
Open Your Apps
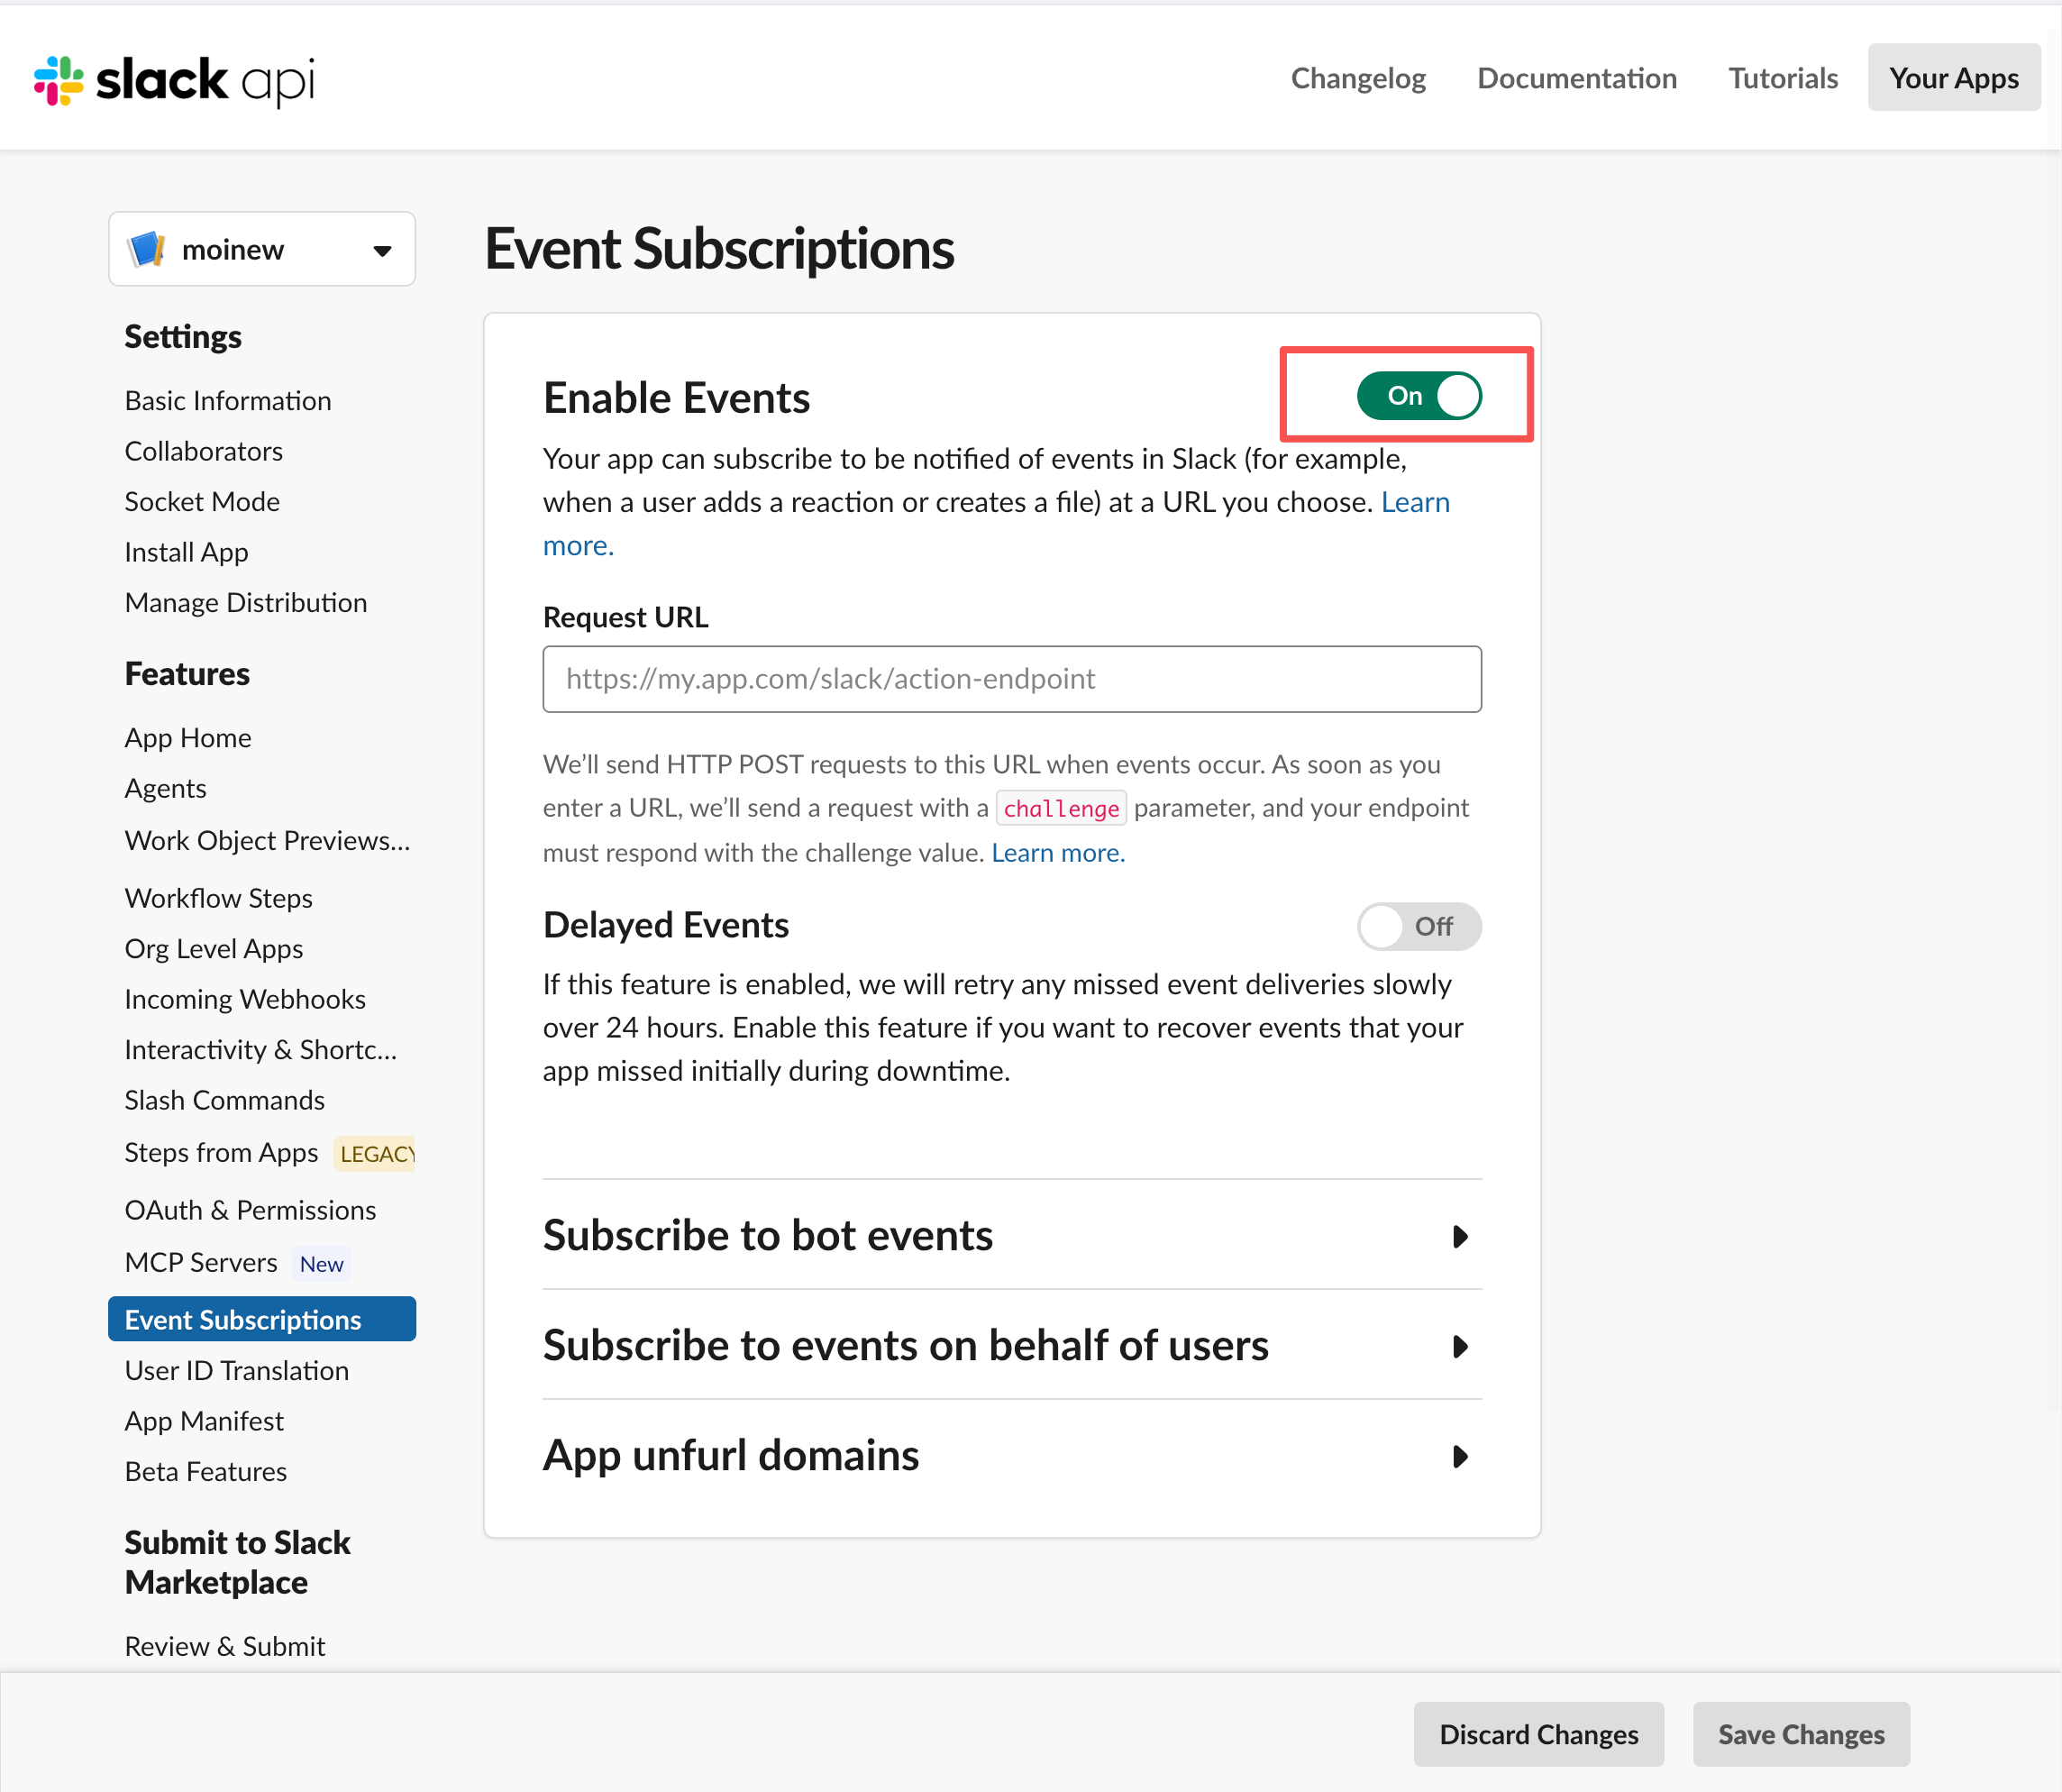point(1954,77)
